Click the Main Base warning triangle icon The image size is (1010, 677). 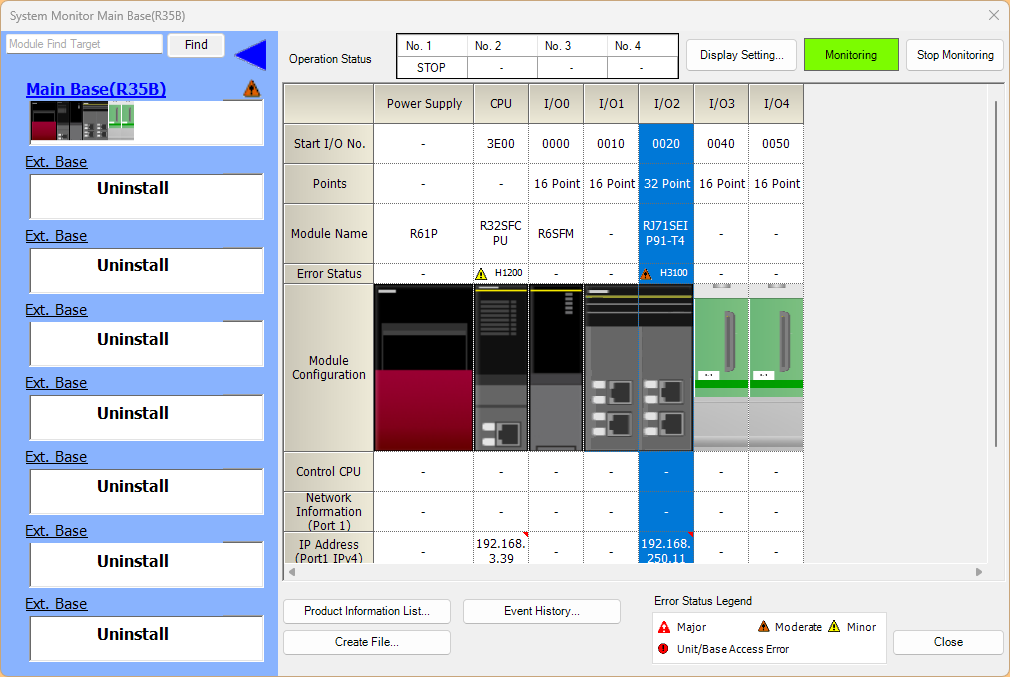click(252, 89)
